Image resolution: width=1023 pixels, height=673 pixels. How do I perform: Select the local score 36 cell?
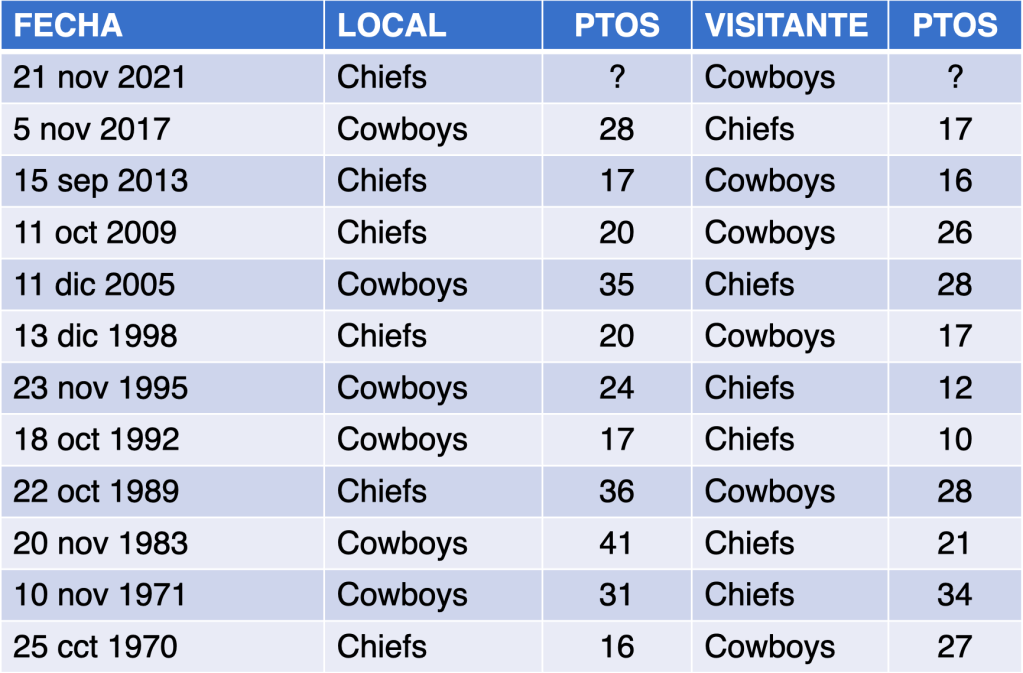pyautogui.click(x=617, y=492)
